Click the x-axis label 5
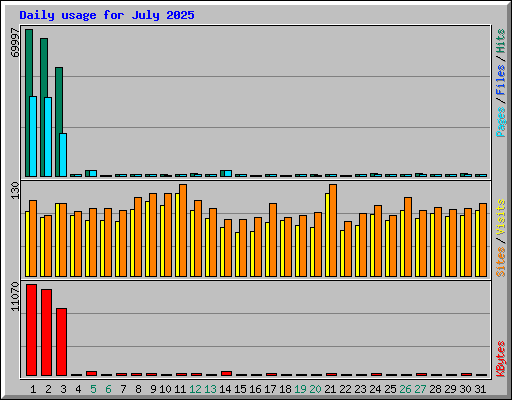The image size is (512, 400). (93, 389)
